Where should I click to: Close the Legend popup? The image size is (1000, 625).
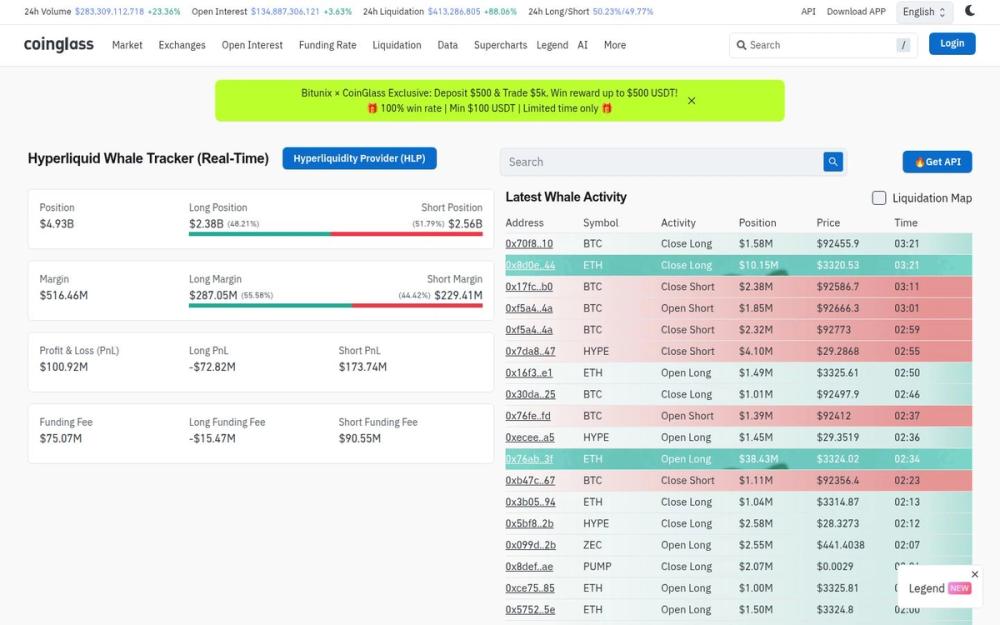974,575
